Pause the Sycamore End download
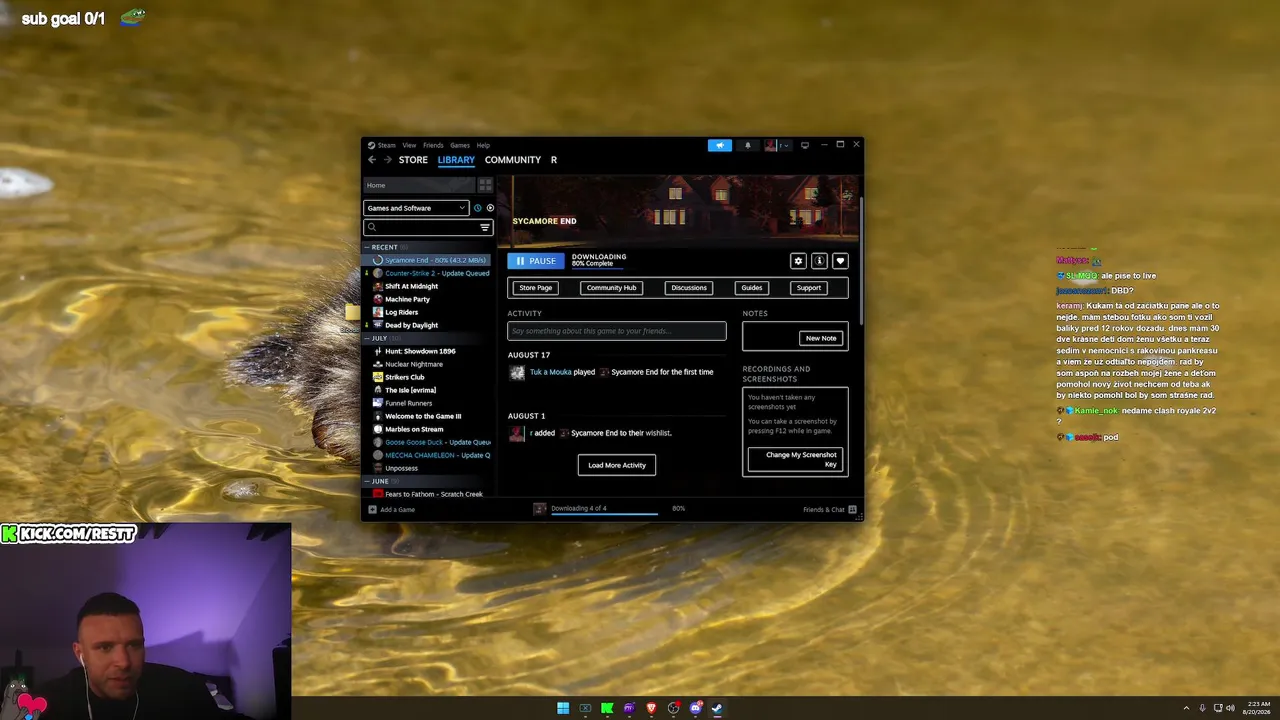1280x720 pixels. coord(535,261)
